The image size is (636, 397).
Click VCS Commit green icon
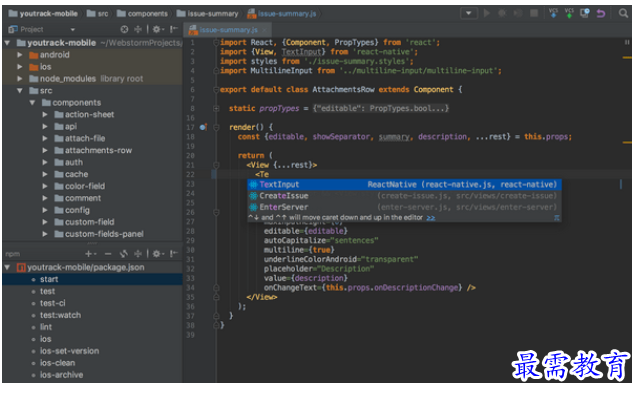pyautogui.click(x=569, y=13)
